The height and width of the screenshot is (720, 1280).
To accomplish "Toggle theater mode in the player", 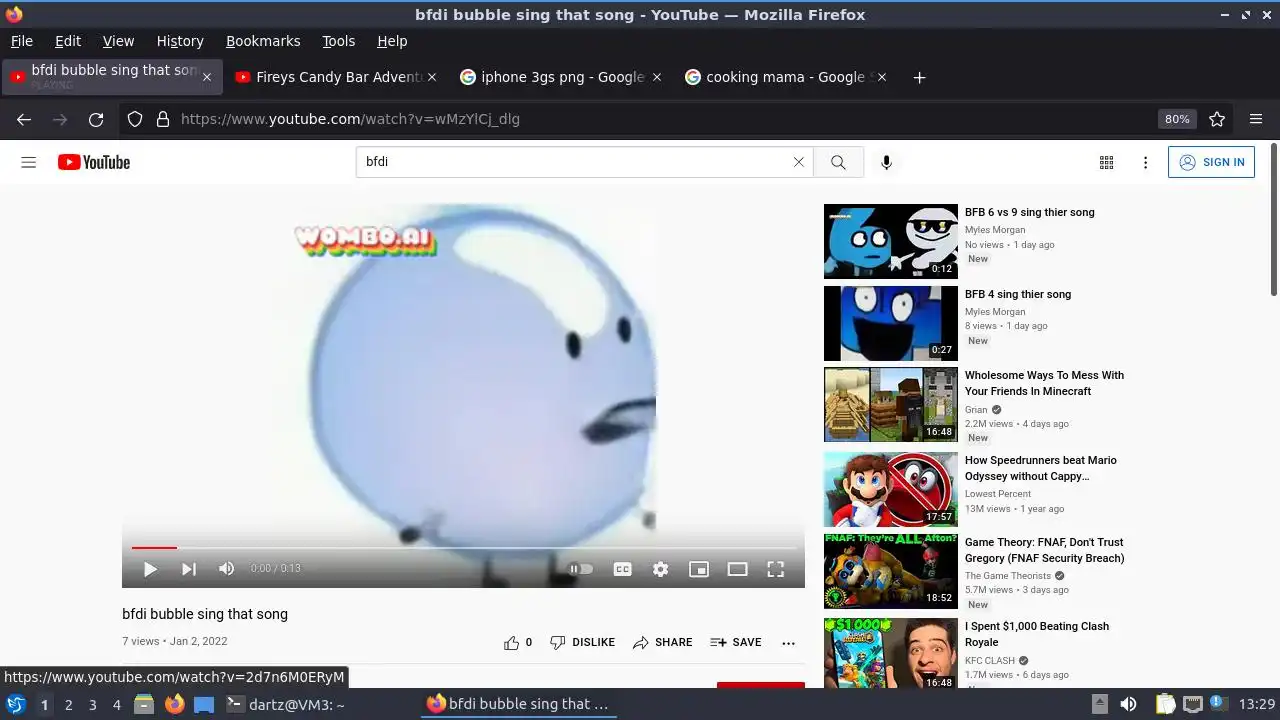I will [x=737, y=569].
